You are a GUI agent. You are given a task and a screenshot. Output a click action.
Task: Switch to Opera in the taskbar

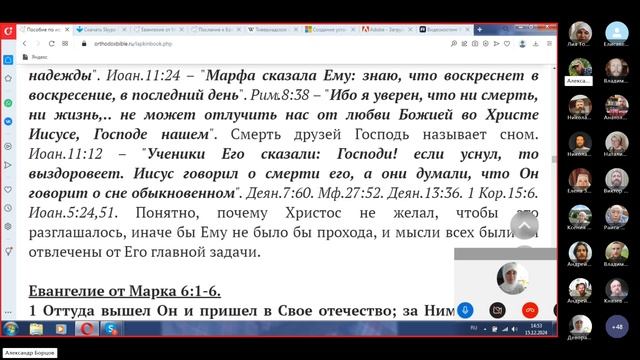point(87,329)
